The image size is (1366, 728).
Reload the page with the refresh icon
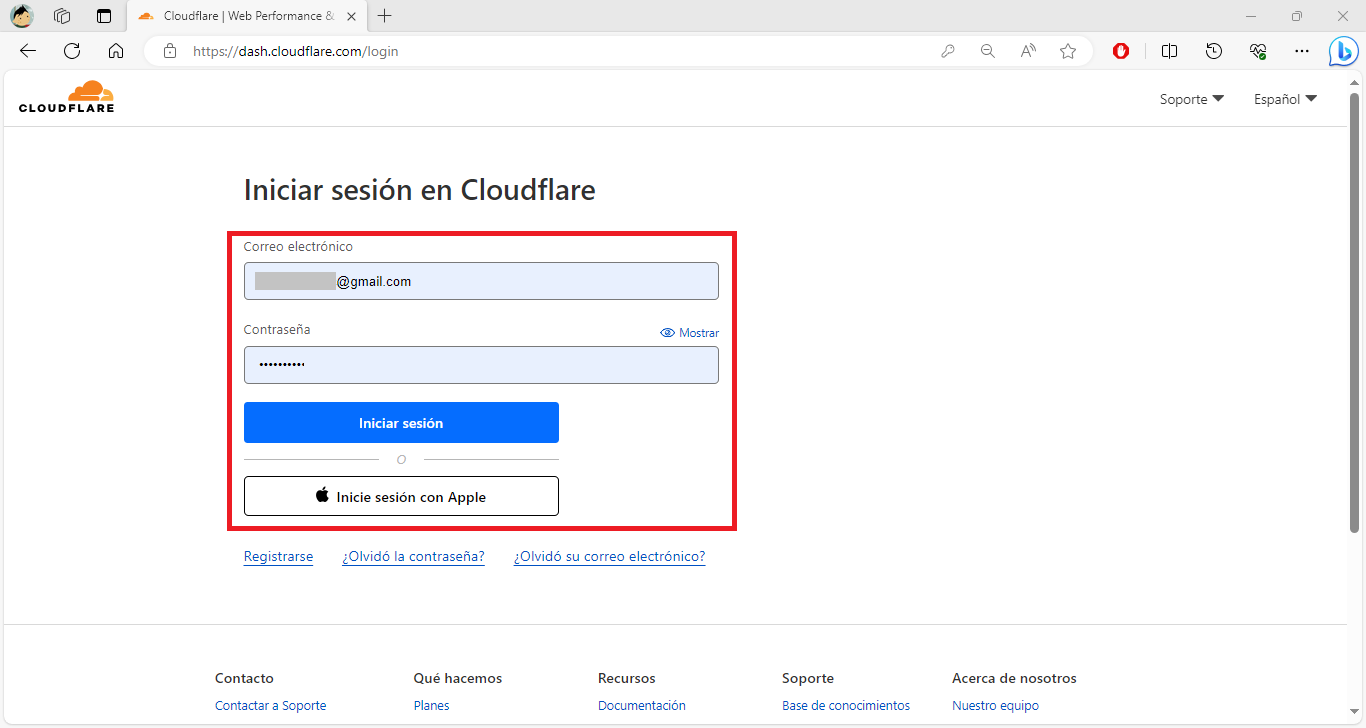[72, 51]
